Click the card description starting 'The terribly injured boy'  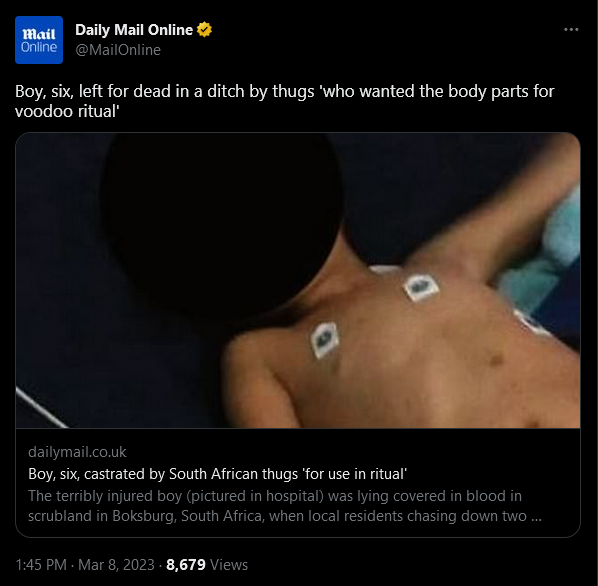pos(285,506)
